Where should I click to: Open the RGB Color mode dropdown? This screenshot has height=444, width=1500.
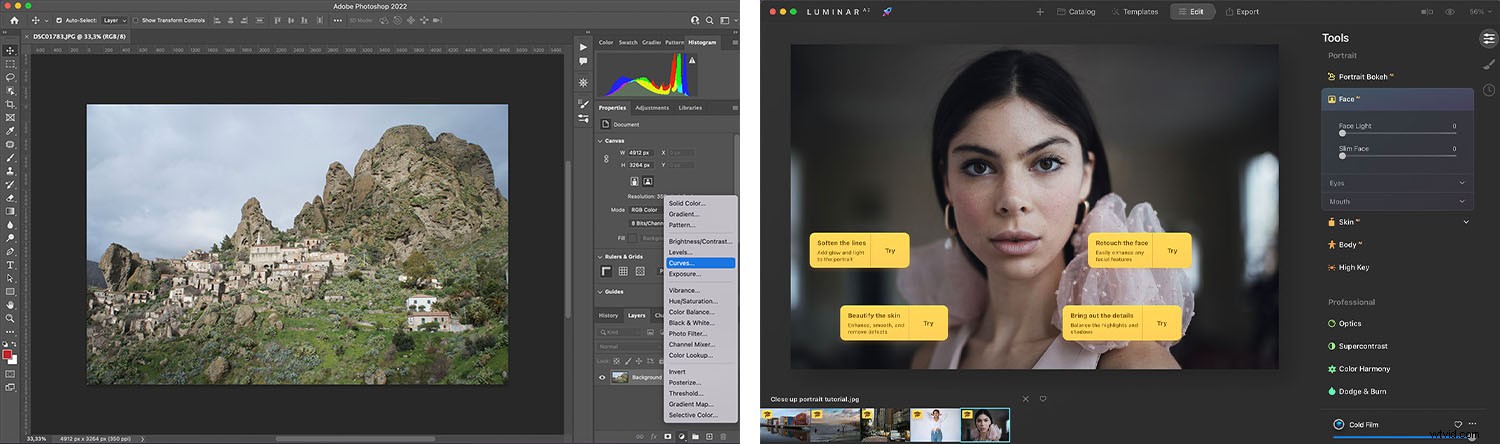[x=648, y=210]
